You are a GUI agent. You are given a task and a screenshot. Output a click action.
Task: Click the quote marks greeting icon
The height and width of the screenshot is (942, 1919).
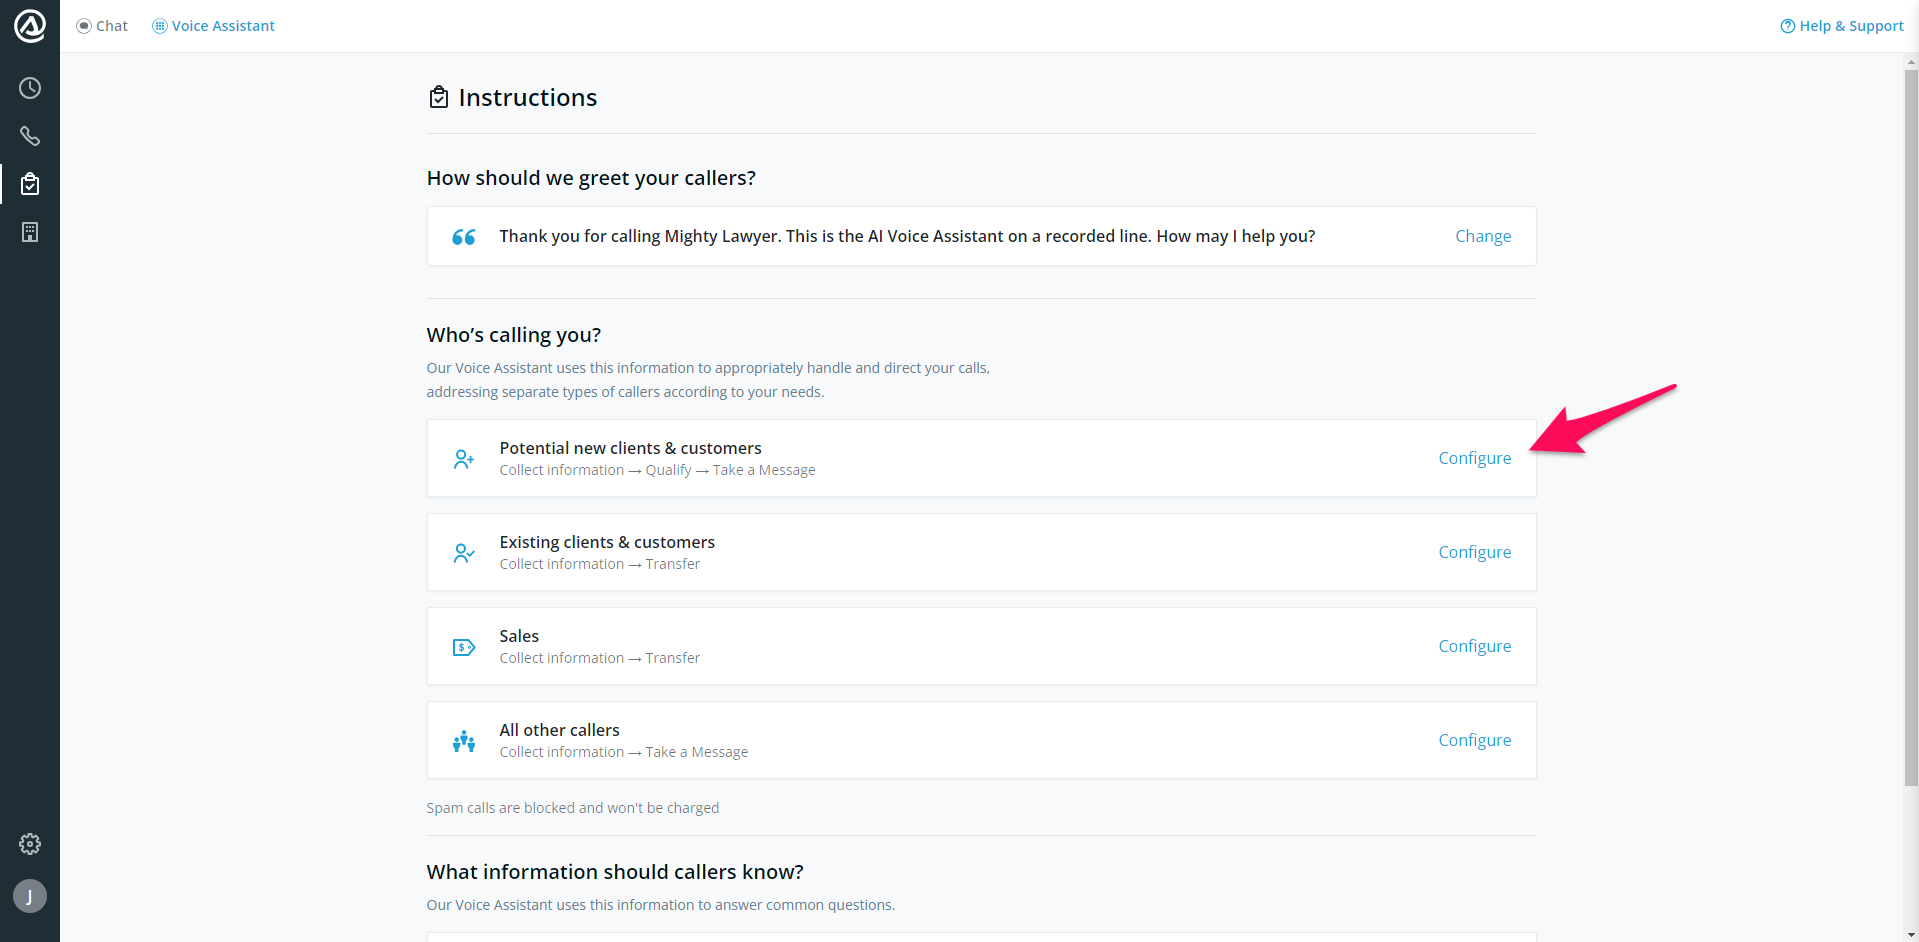click(x=464, y=237)
